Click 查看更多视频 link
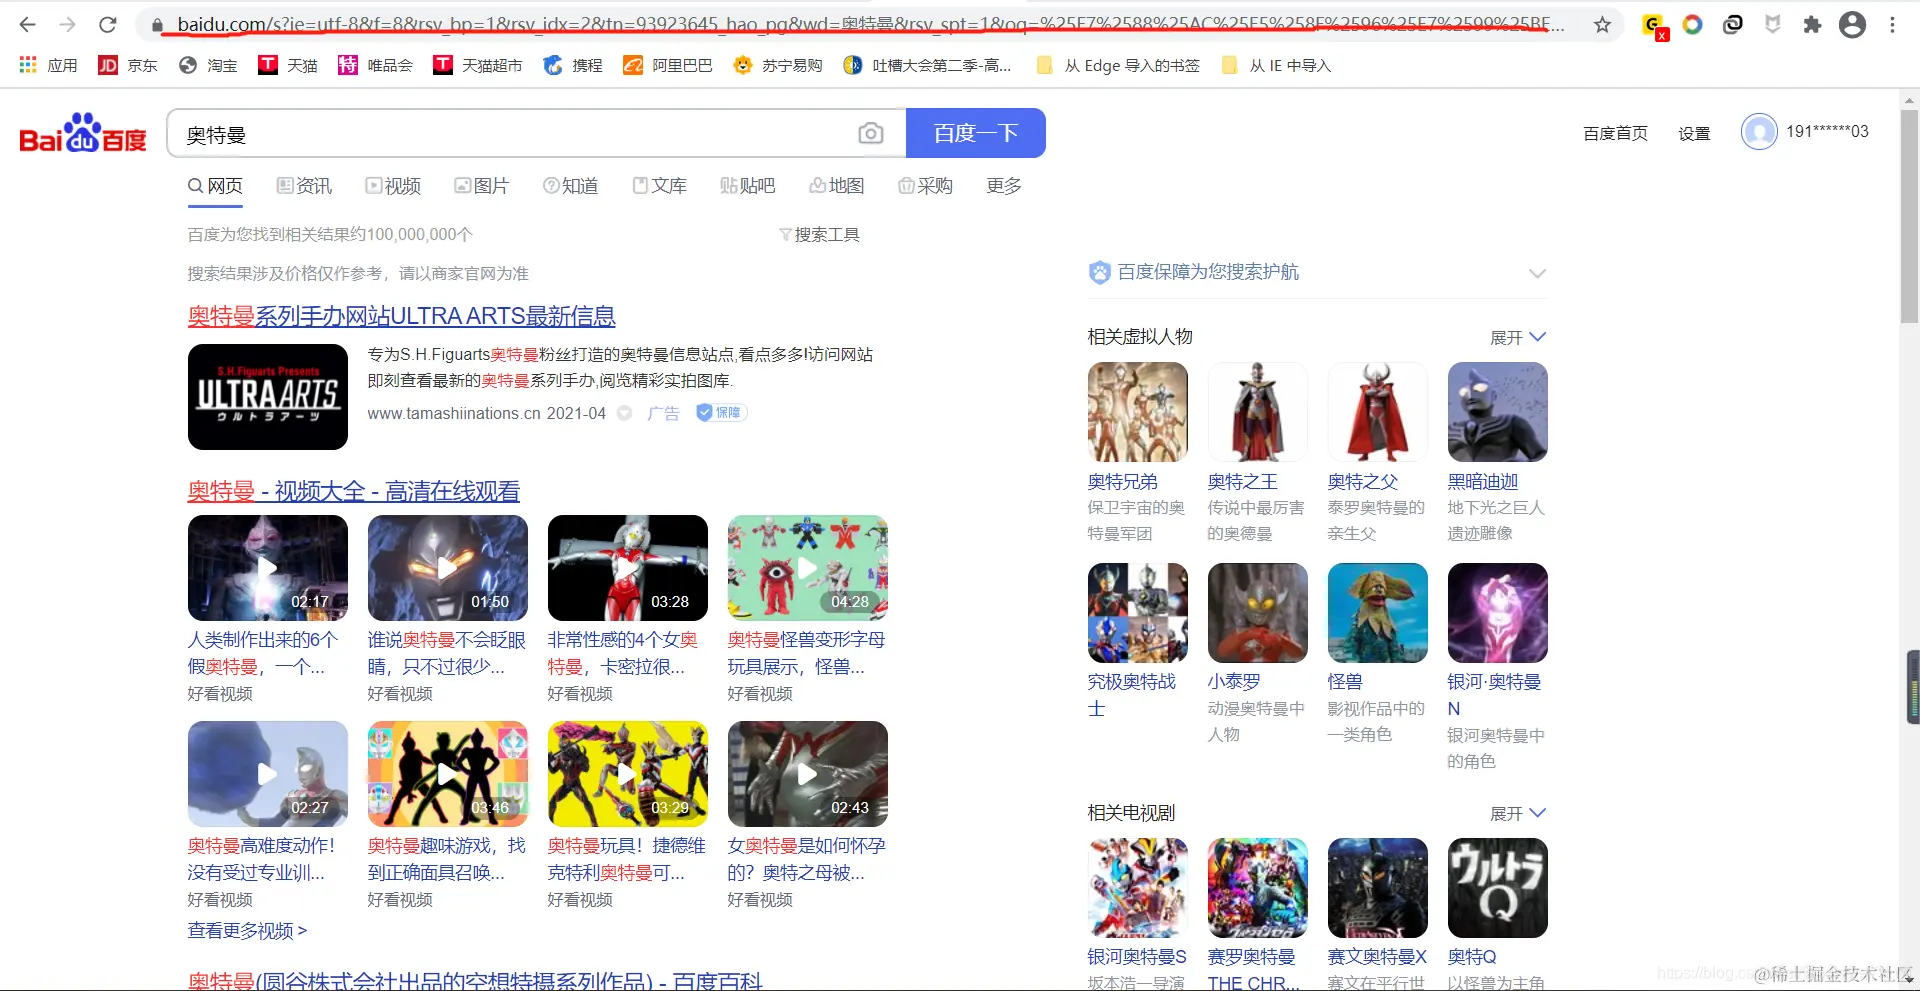This screenshot has height=991, width=1920. point(247,930)
